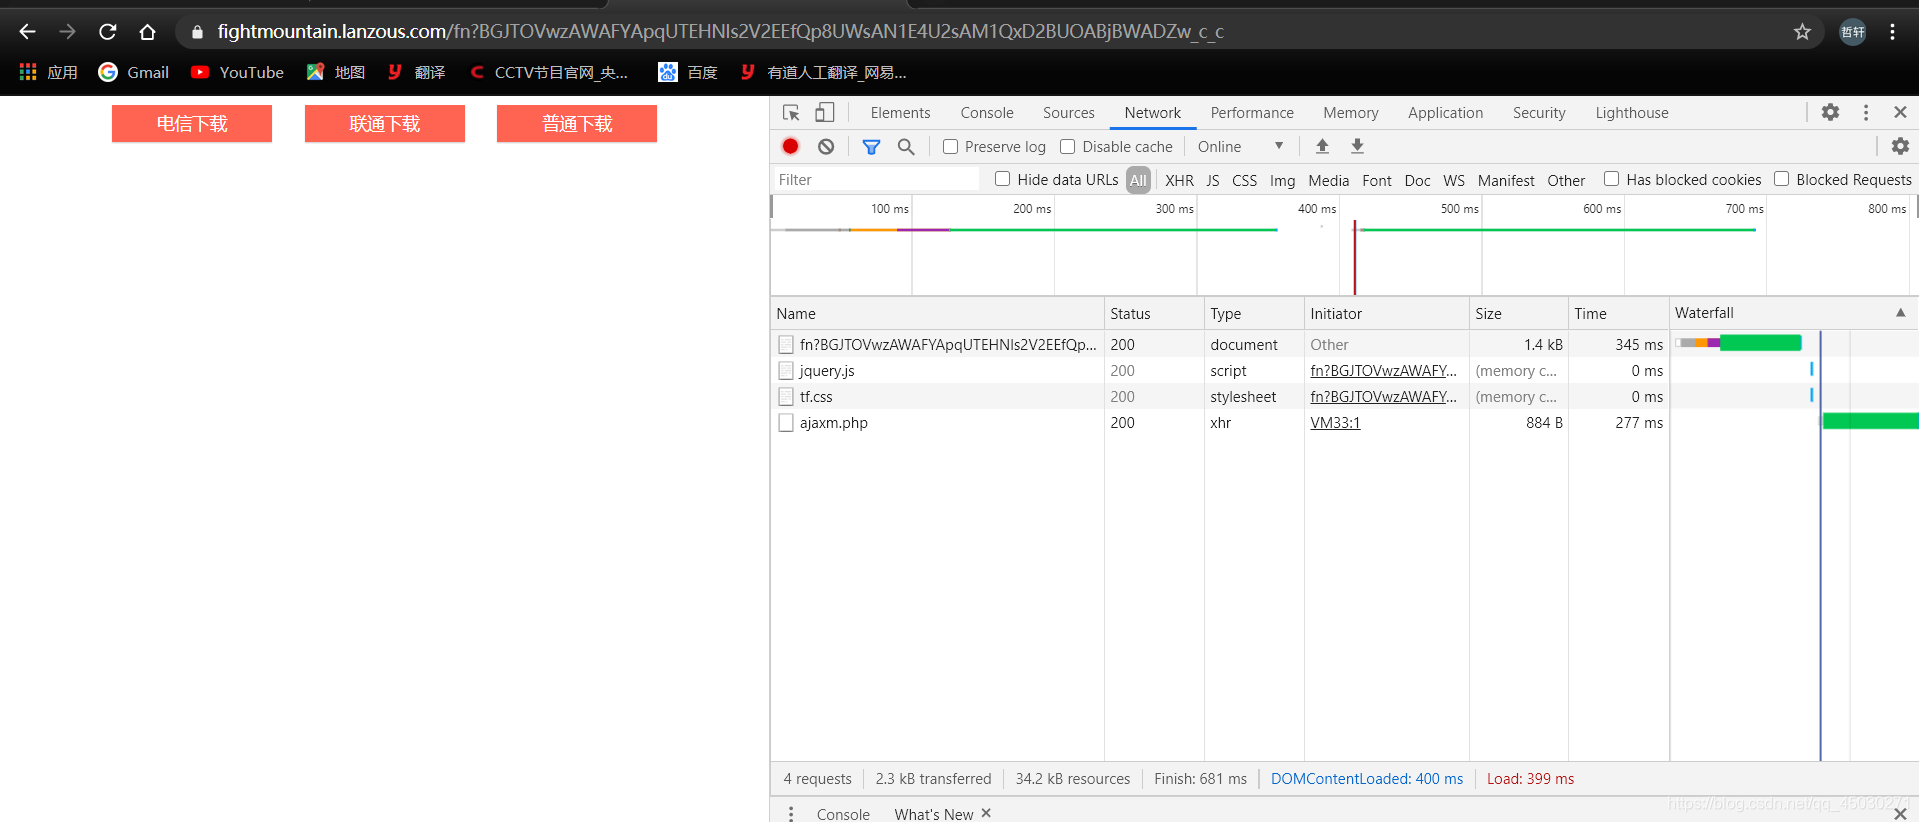Screen dimensions: 1919x822
Task: Stop recording network log (red dot)
Action: tap(790, 146)
